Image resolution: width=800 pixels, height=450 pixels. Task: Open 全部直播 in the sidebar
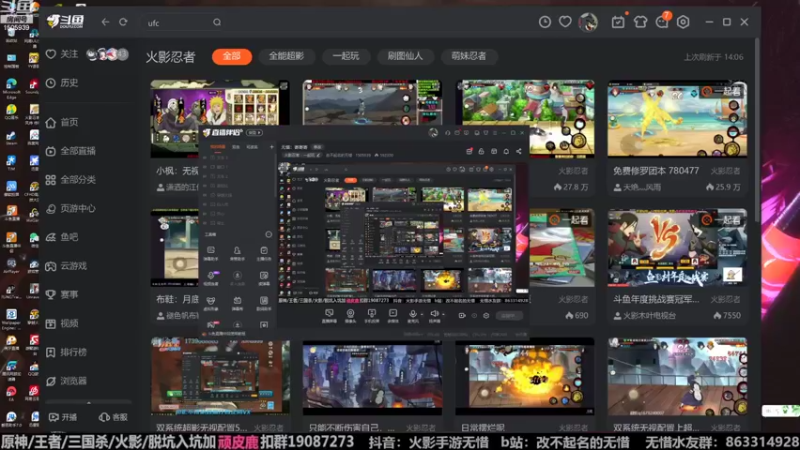coord(71,151)
